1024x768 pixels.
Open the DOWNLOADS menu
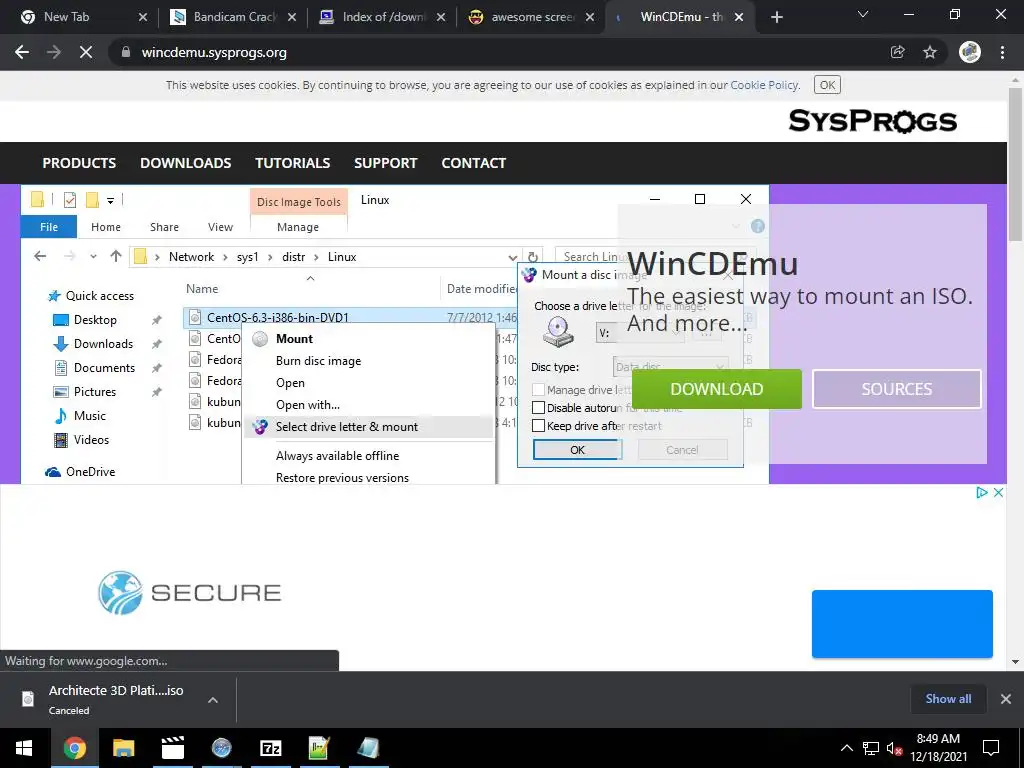[185, 163]
